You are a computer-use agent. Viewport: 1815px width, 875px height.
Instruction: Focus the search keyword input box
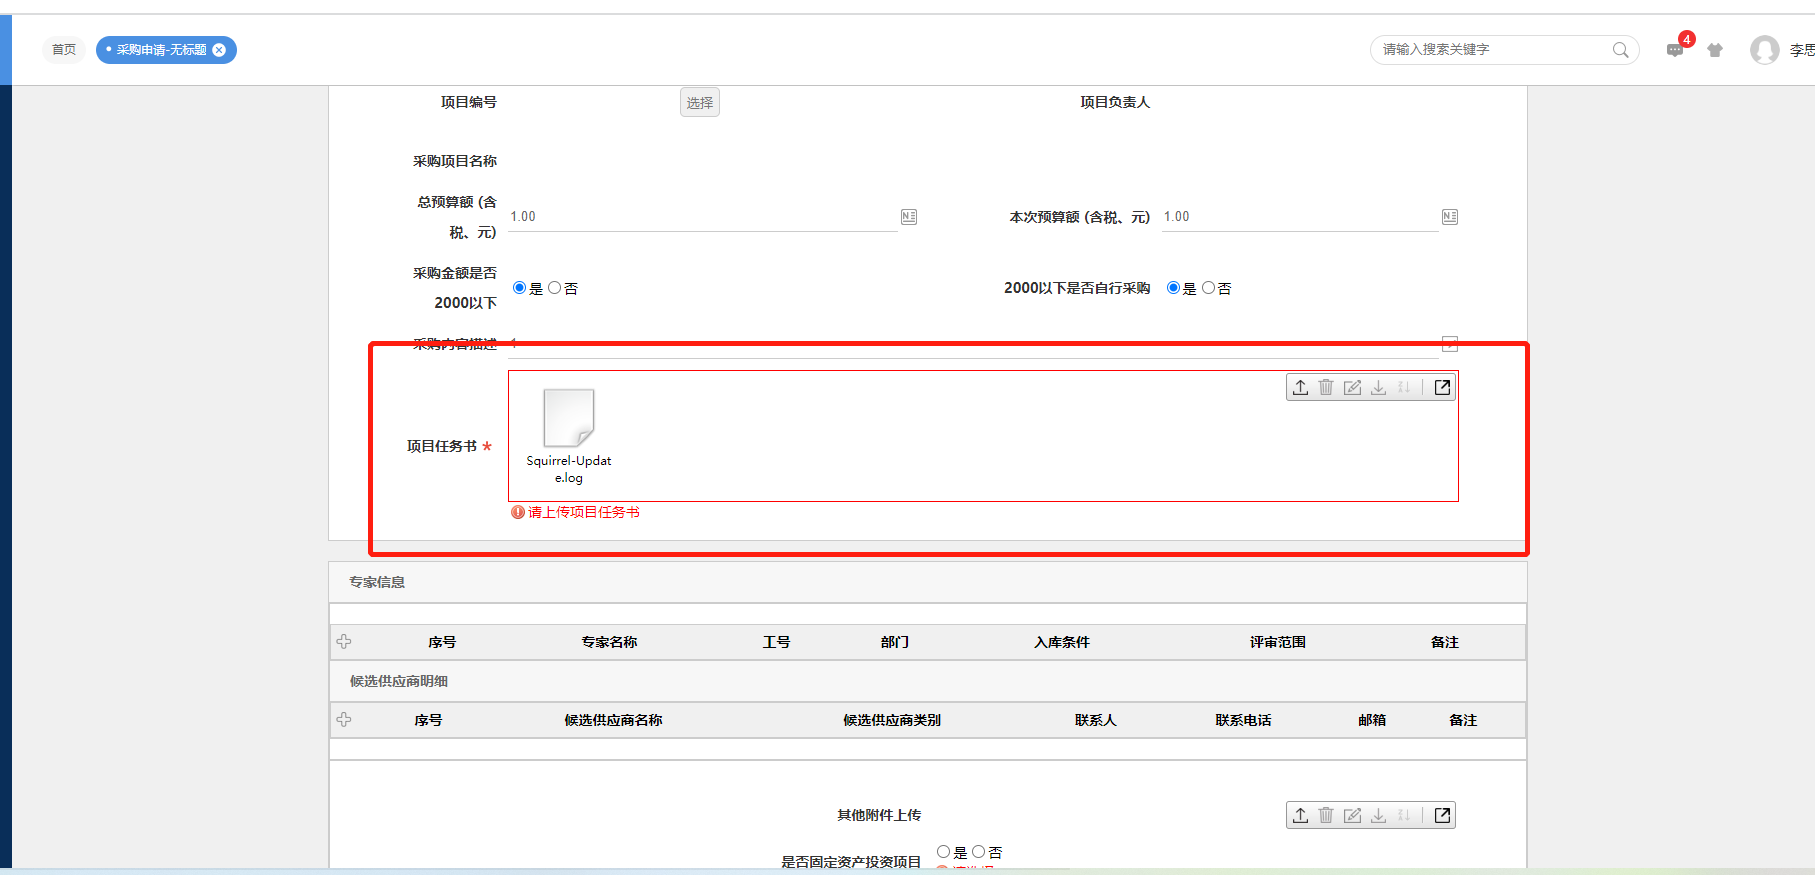point(1493,50)
